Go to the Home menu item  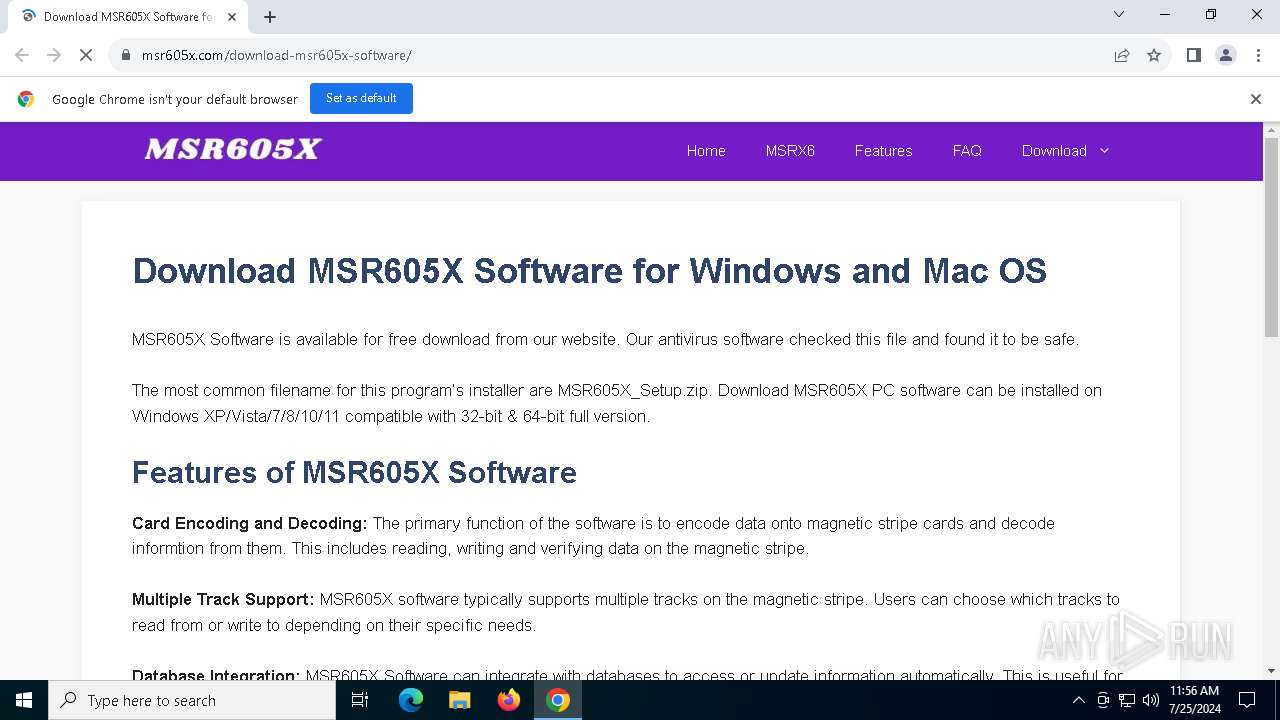click(706, 151)
